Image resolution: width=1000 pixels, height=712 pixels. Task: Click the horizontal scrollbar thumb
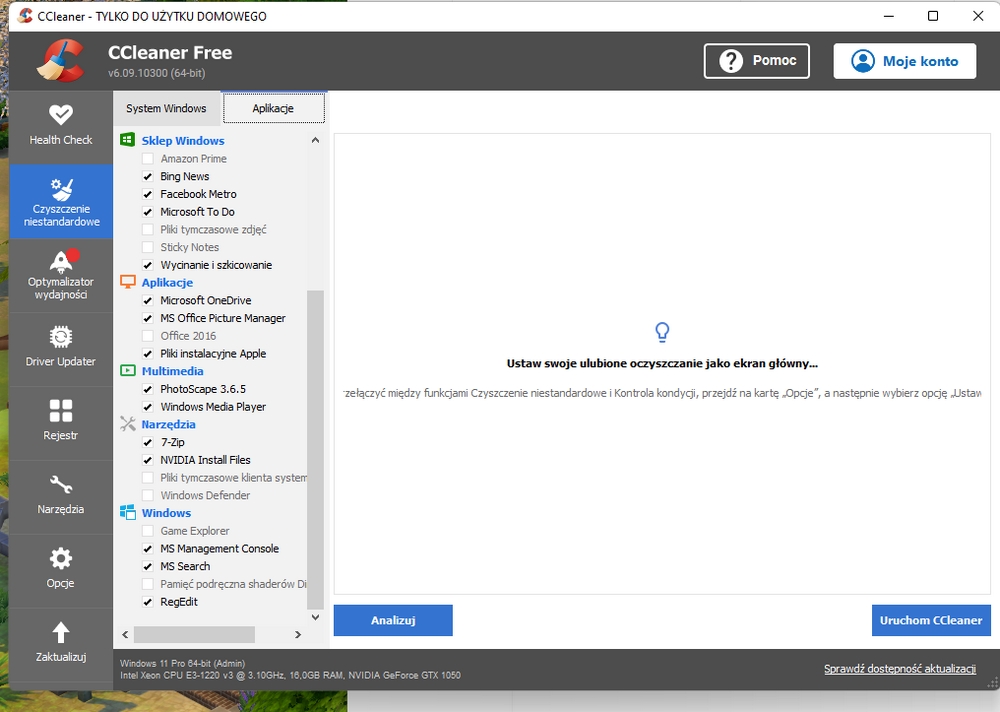(194, 634)
